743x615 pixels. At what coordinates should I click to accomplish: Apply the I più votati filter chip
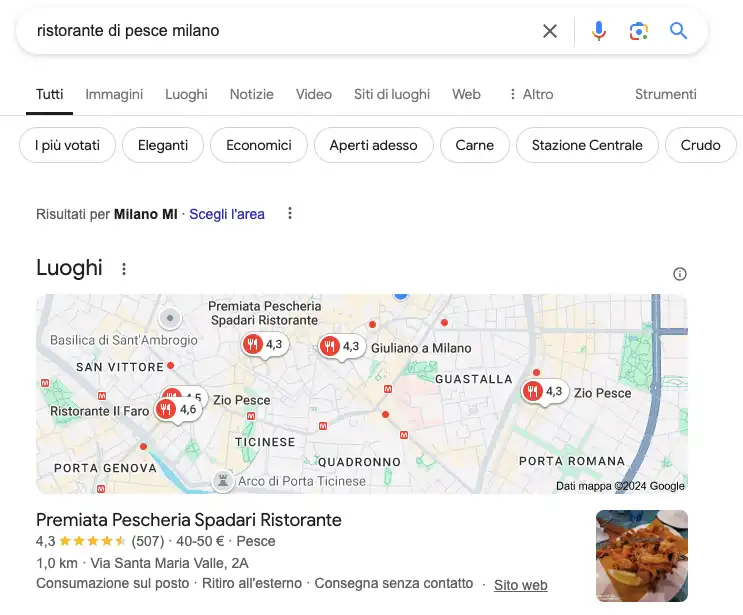(x=67, y=145)
